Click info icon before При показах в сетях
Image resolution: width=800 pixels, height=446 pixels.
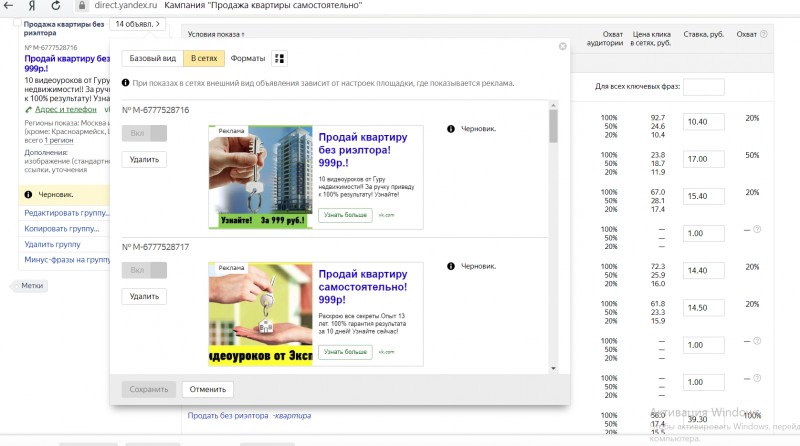tap(126, 83)
